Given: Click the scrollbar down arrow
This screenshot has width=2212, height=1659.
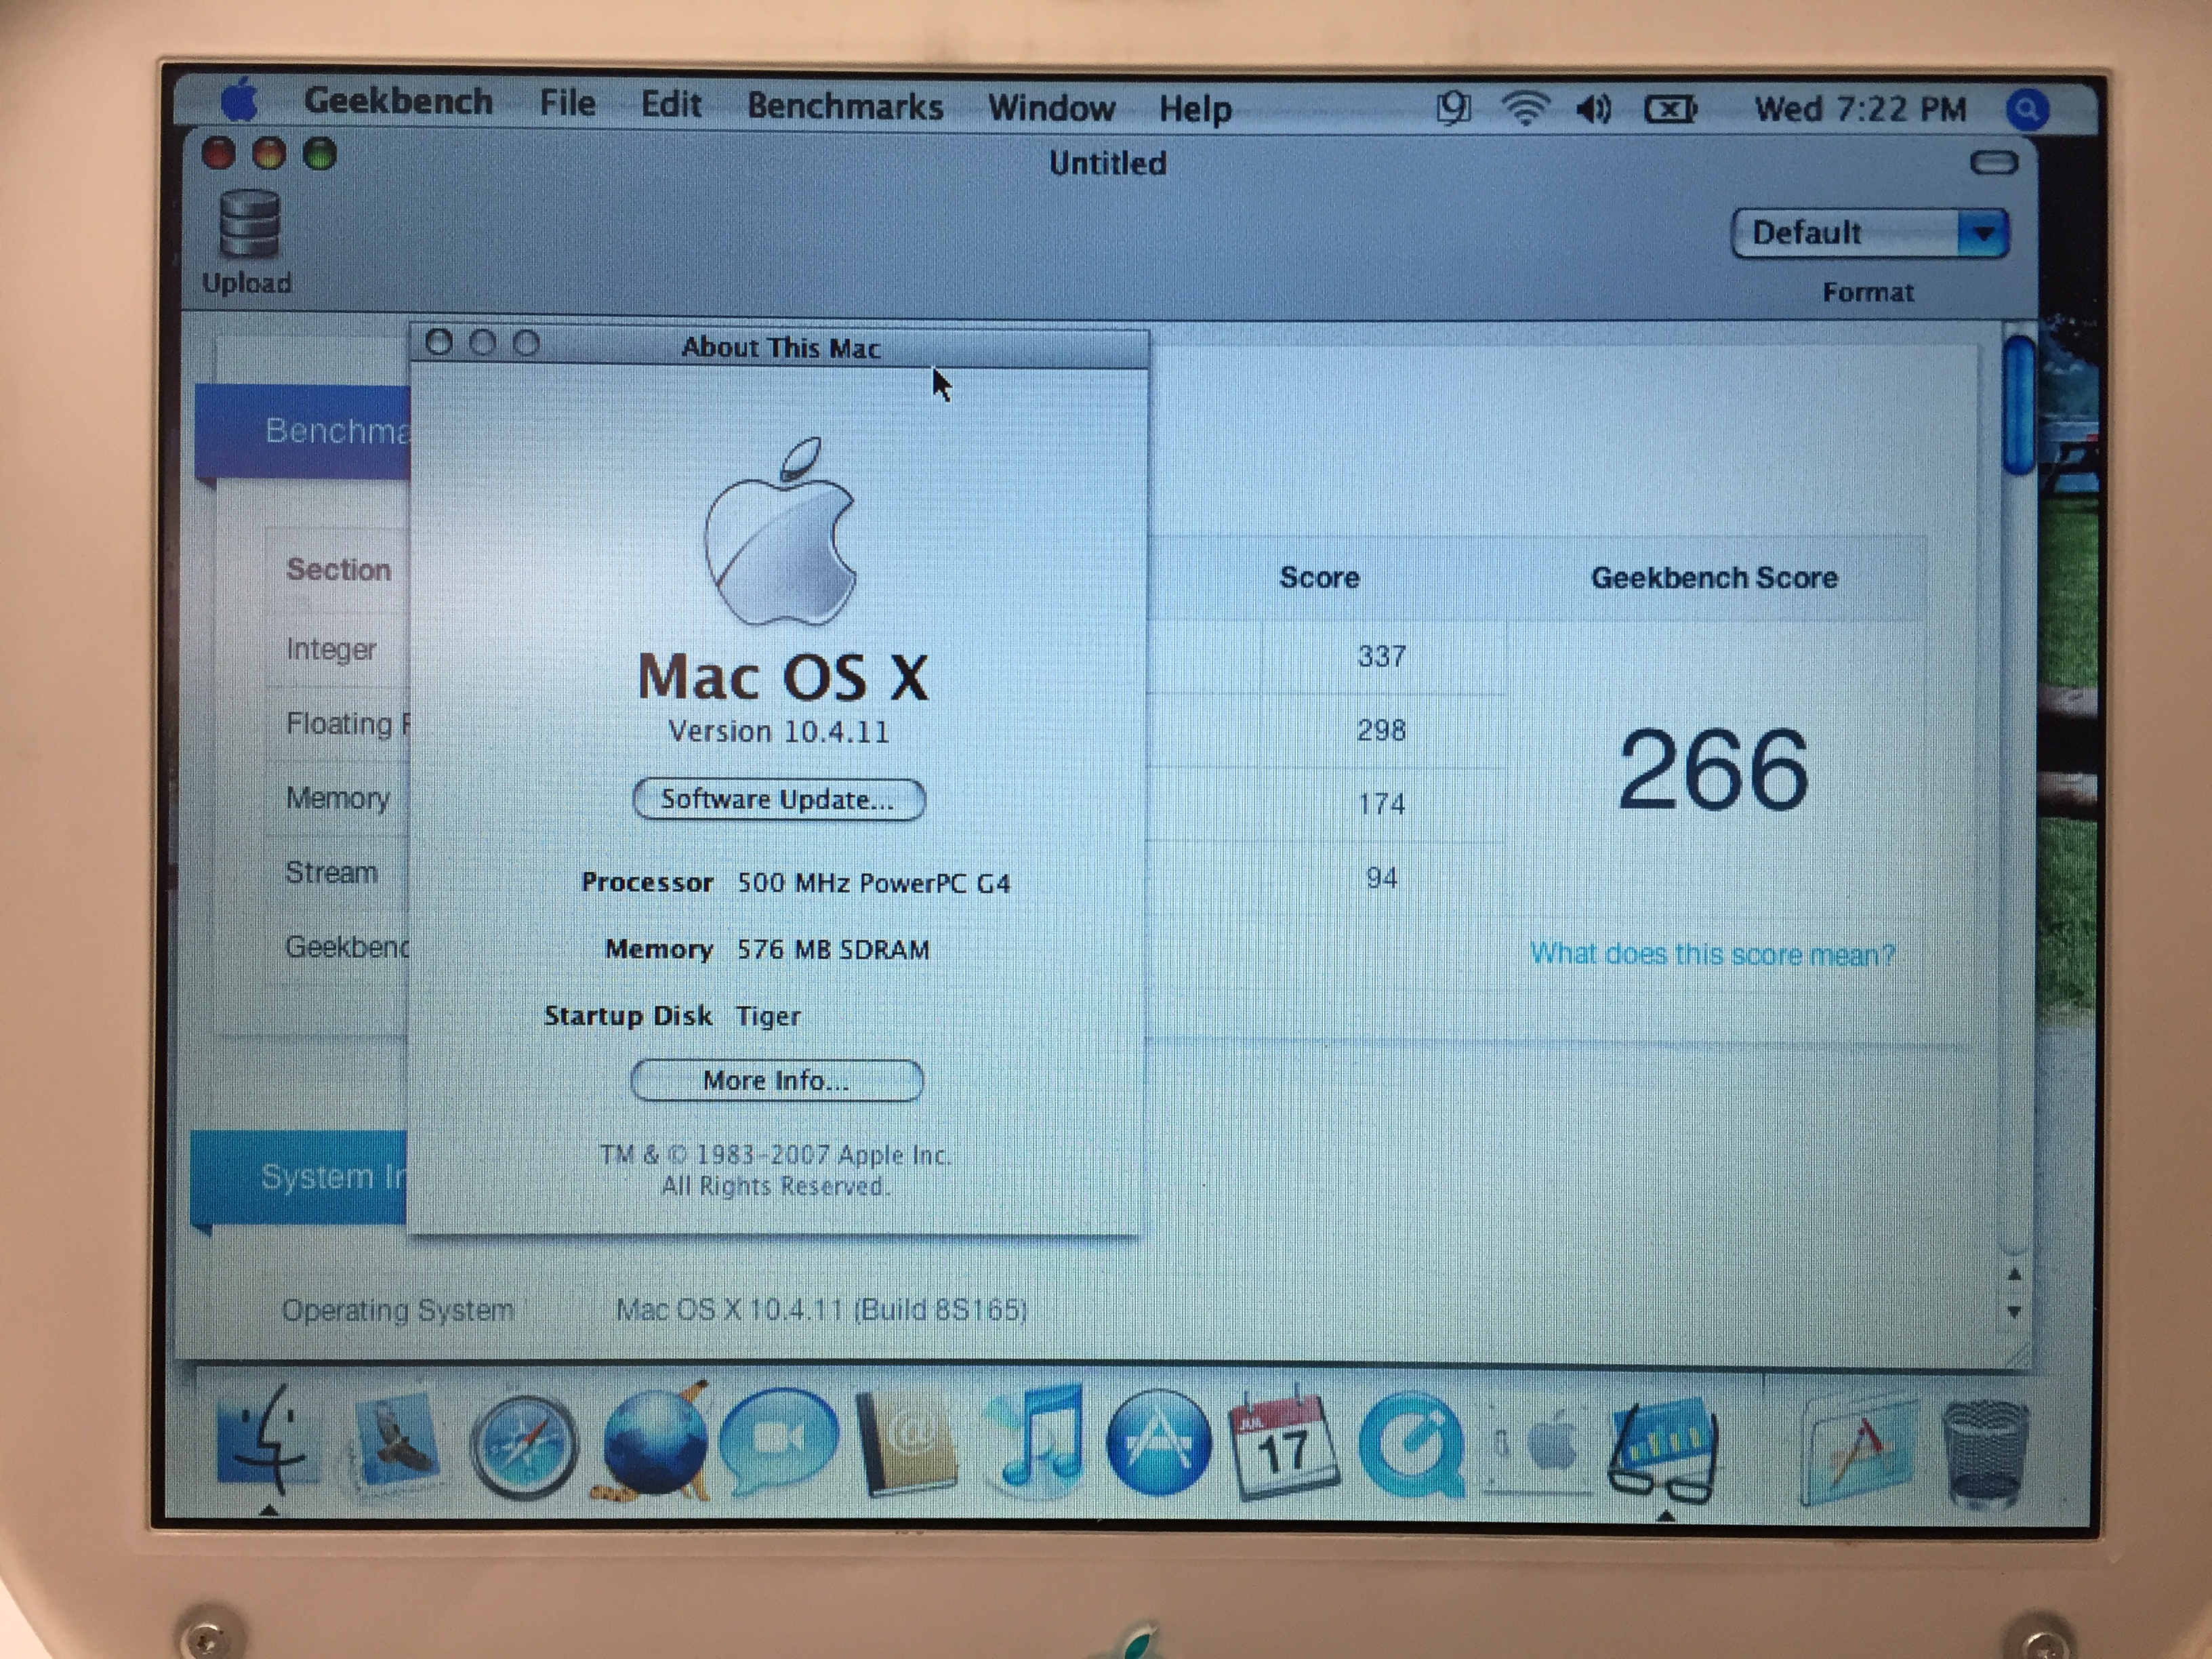Looking at the screenshot, I should [x=2014, y=1311].
